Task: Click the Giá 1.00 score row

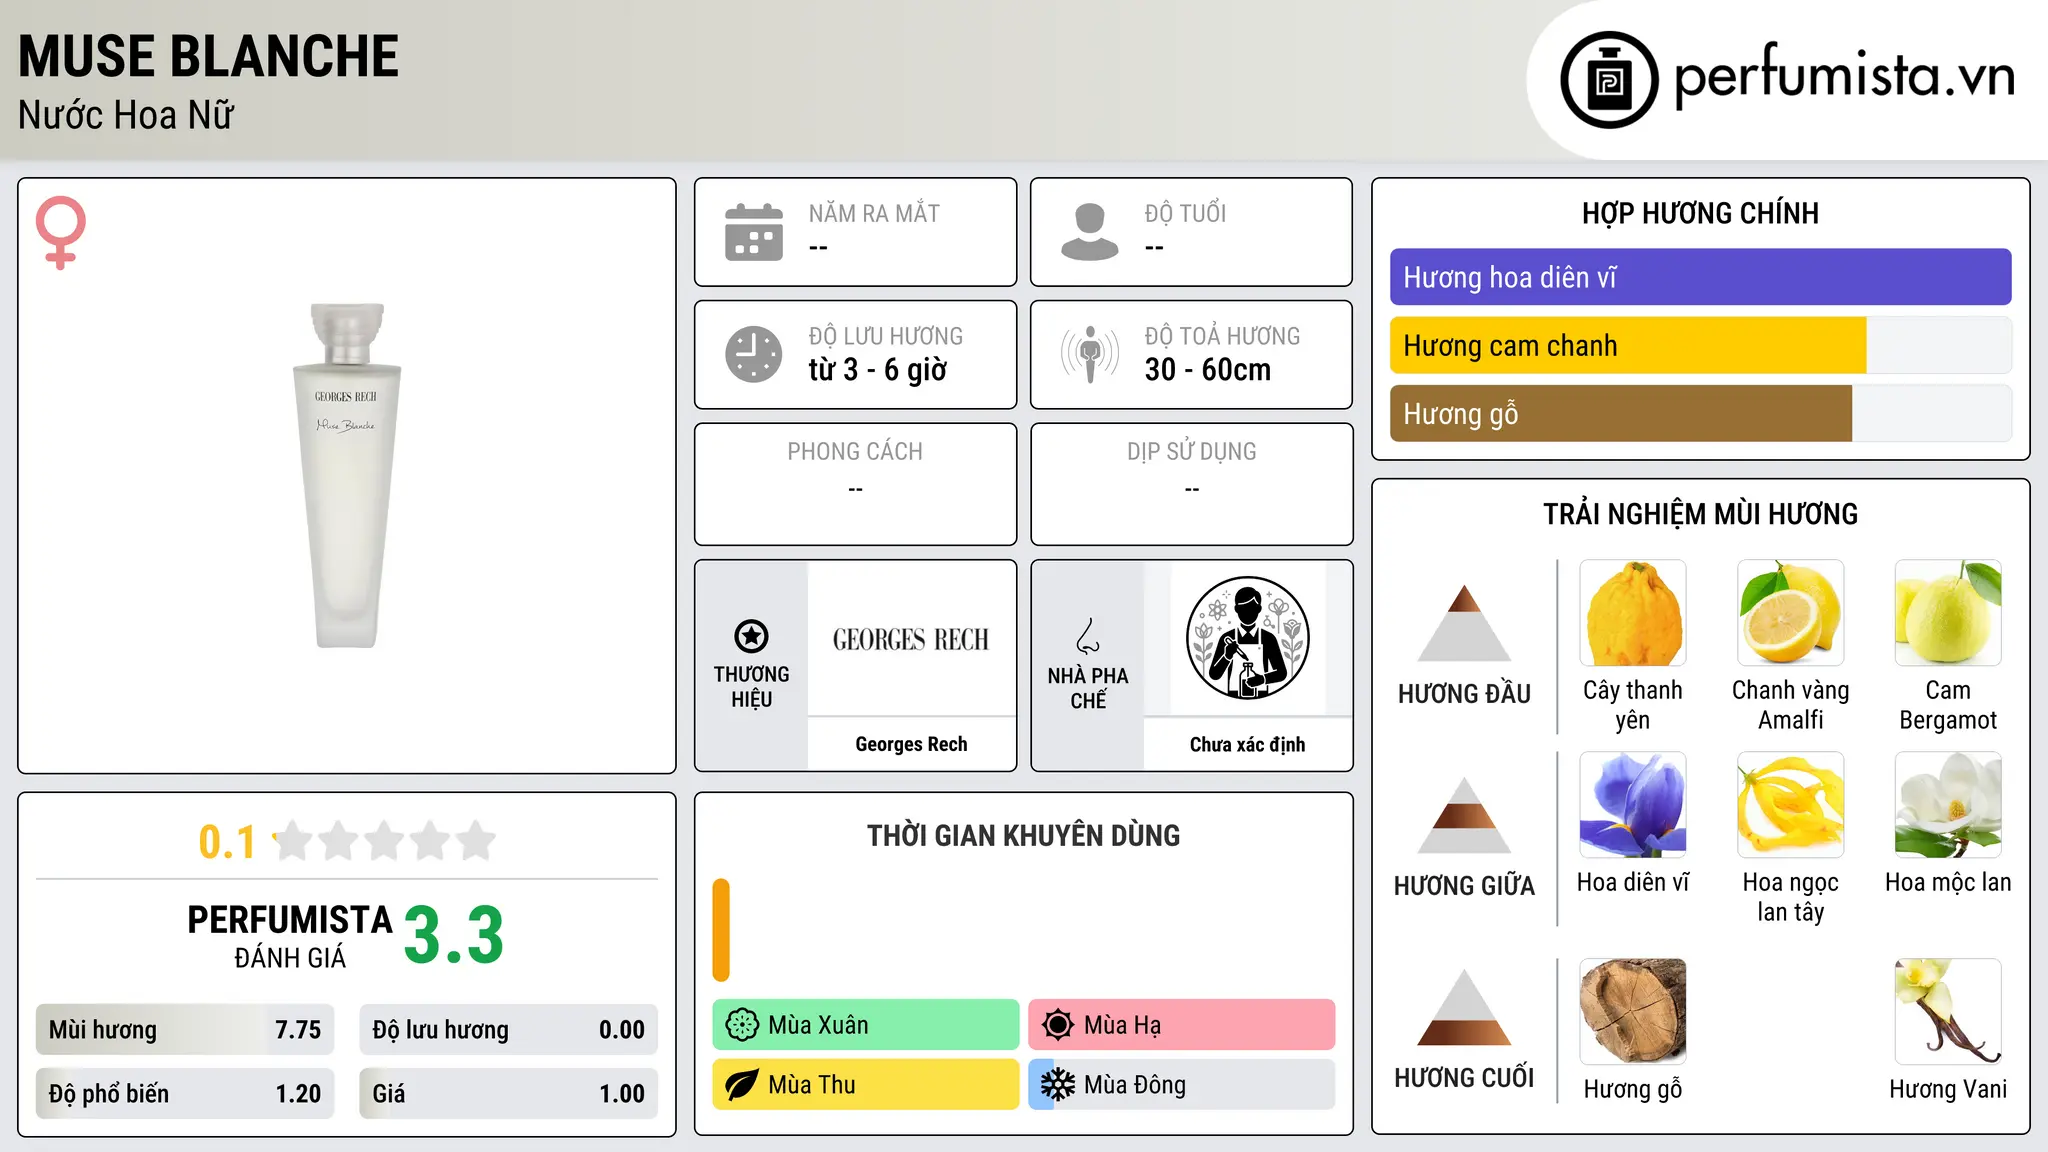Action: tap(509, 1093)
